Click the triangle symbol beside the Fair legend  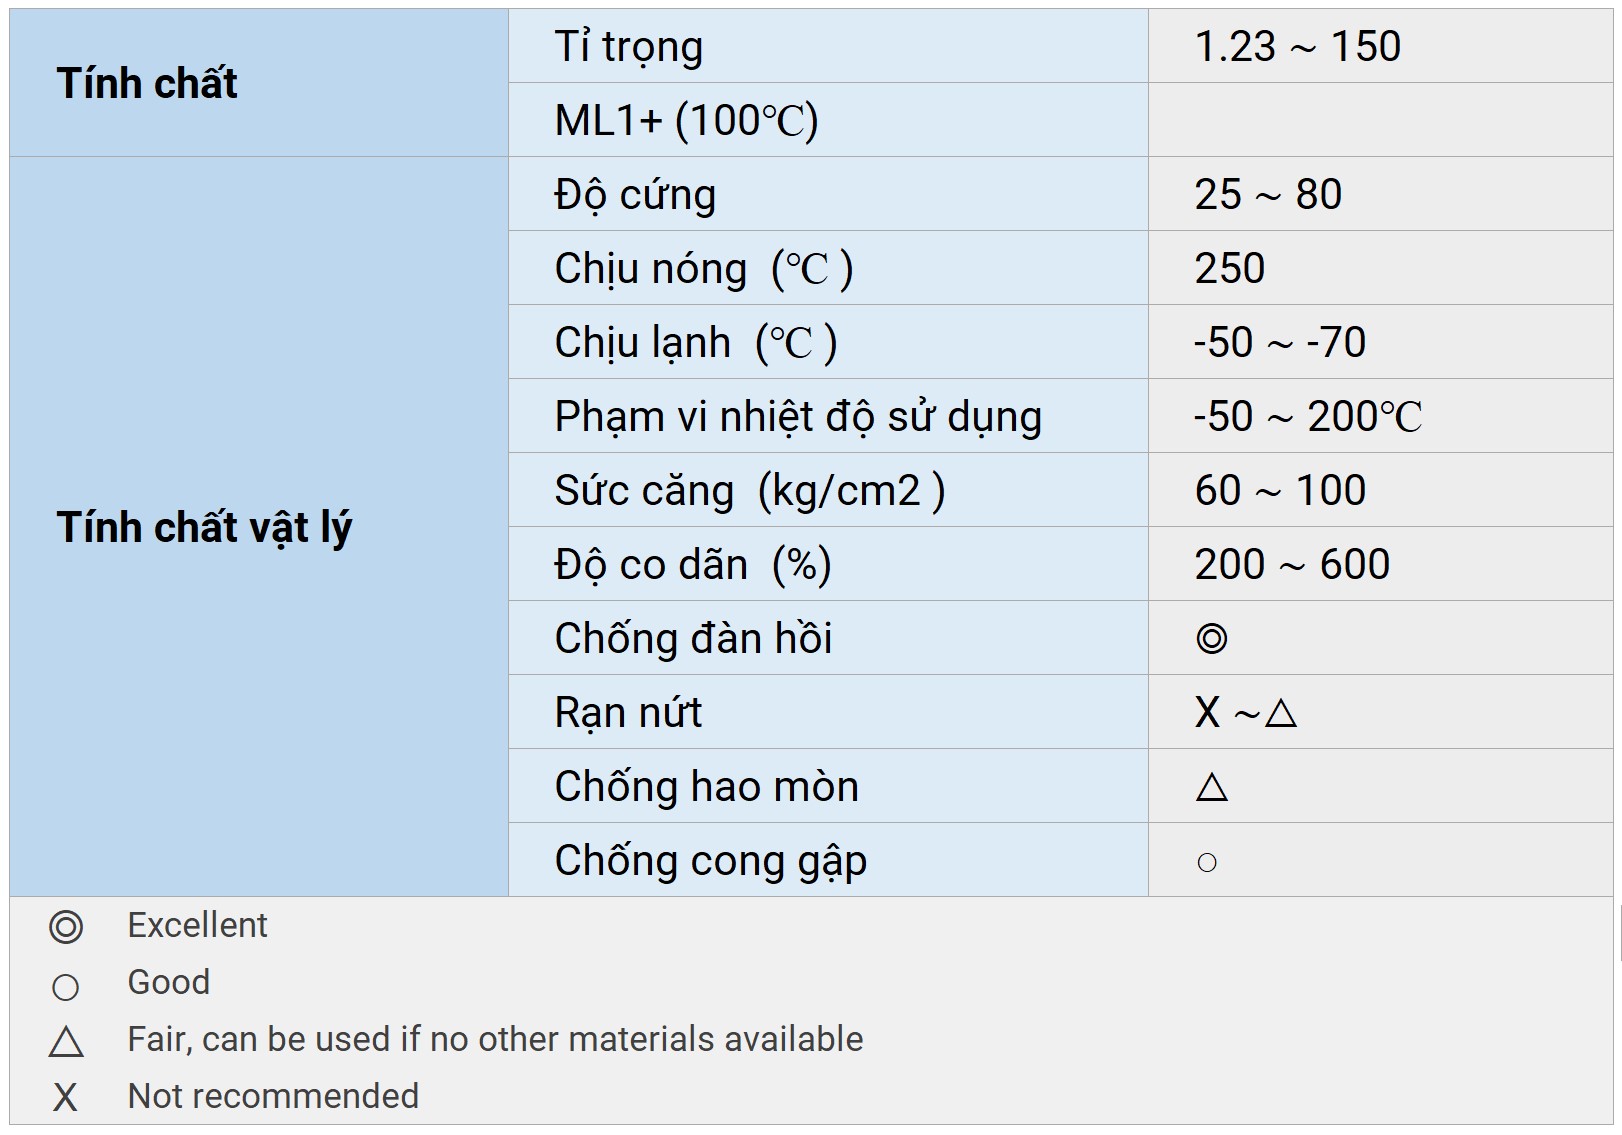tap(66, 1042)
